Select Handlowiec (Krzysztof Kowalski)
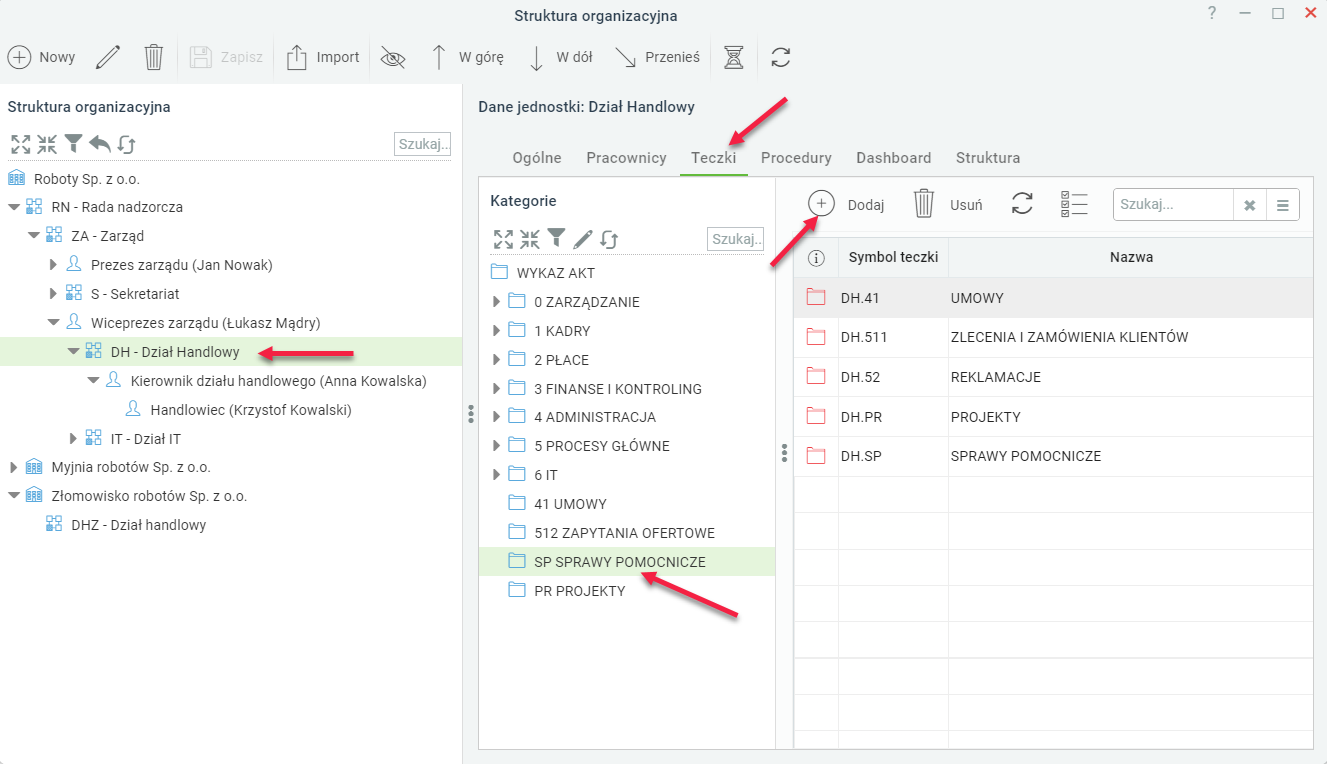The height and width of the screenshot is (764, 1327). pos(251,410)
